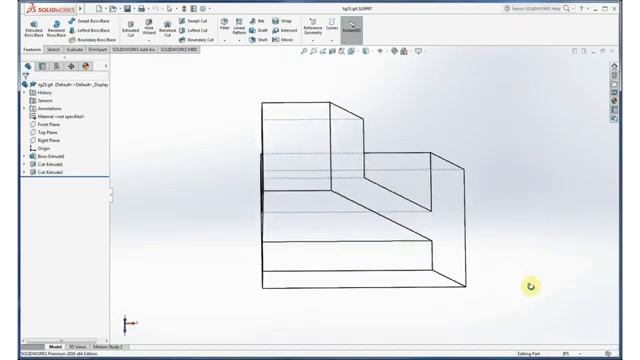This screenshot has width=640, height=360.
Task: Open dropdown arrow under Hole Wizard
Action: [149, 40]
